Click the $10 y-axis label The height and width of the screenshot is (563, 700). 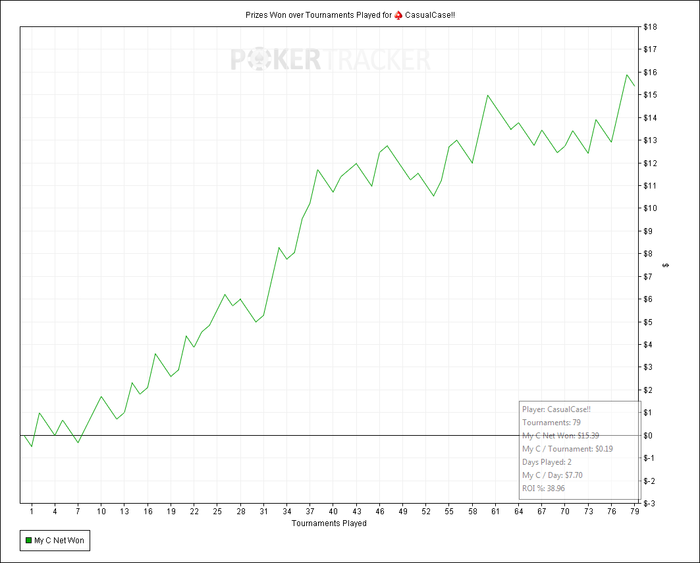coord(650,209)
